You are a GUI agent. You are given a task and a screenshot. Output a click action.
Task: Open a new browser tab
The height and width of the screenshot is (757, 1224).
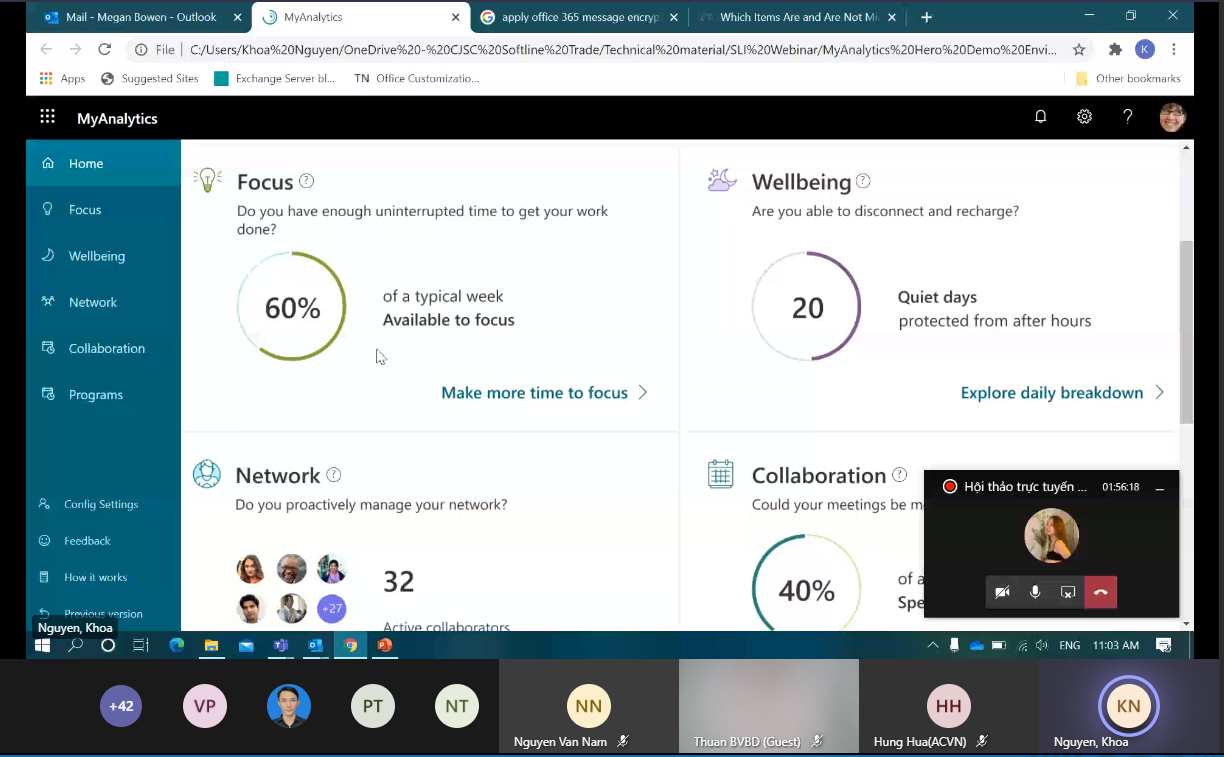coord(927,17)
